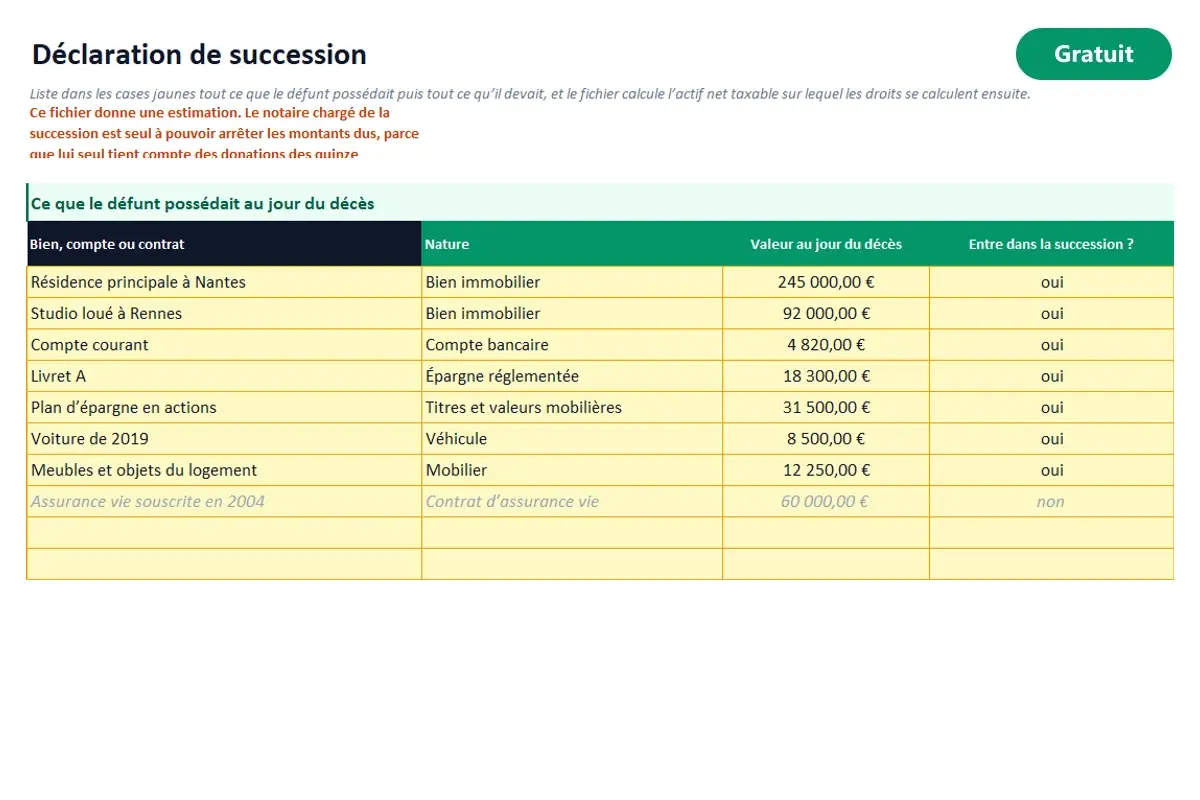Image resolution: width=1200 pixels, height=800 pixels.
Task: Click 'oui' in Plan d'épargne row
Action: click(x=1051, y=407)
